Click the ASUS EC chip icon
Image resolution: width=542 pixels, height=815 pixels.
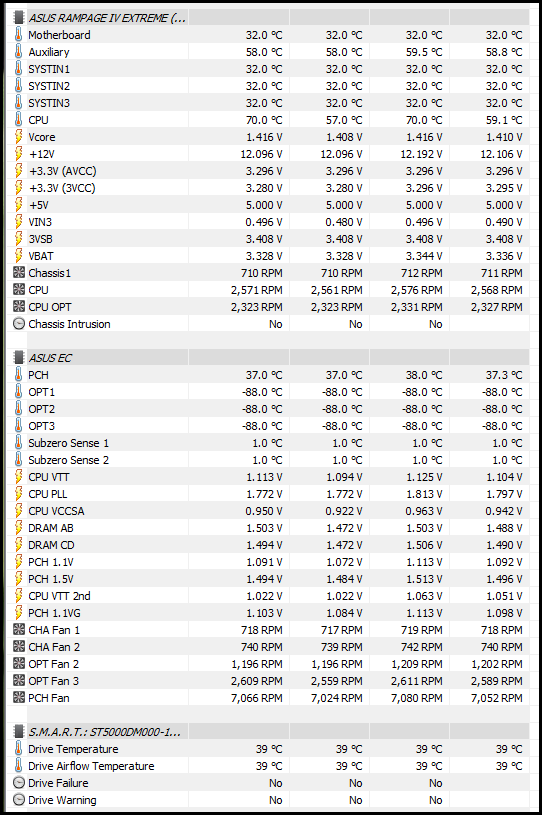point(19,358)
